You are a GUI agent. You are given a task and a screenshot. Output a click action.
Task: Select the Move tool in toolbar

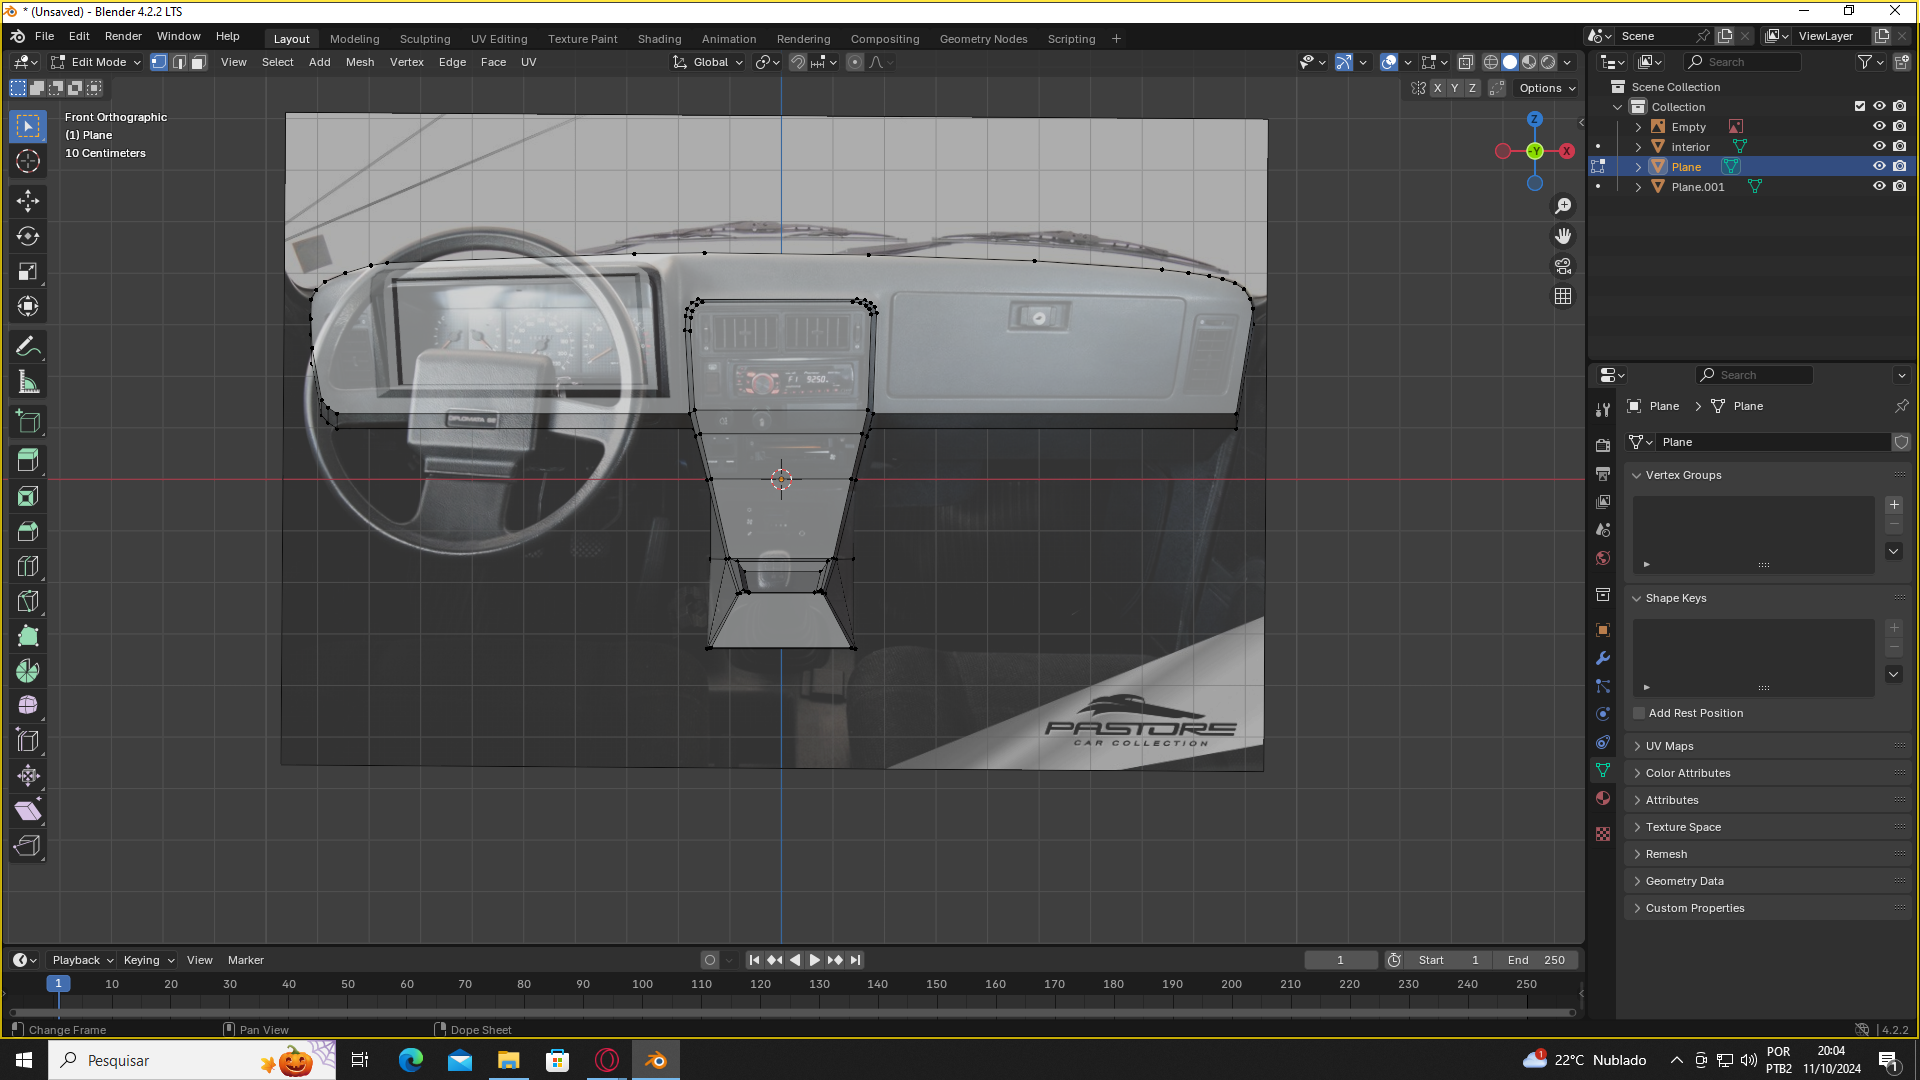28,201
